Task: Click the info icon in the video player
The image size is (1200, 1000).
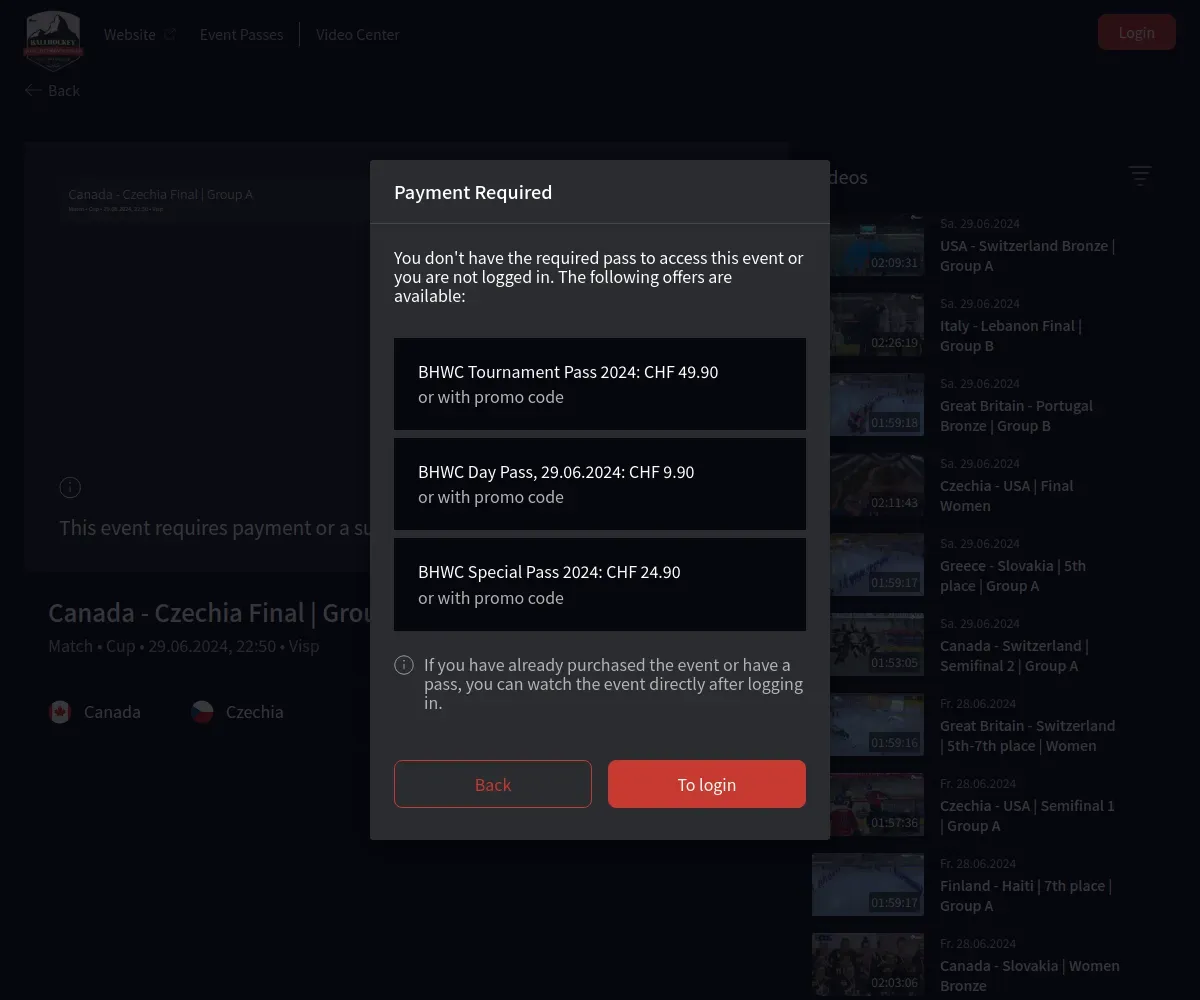Action: [70, 487]
